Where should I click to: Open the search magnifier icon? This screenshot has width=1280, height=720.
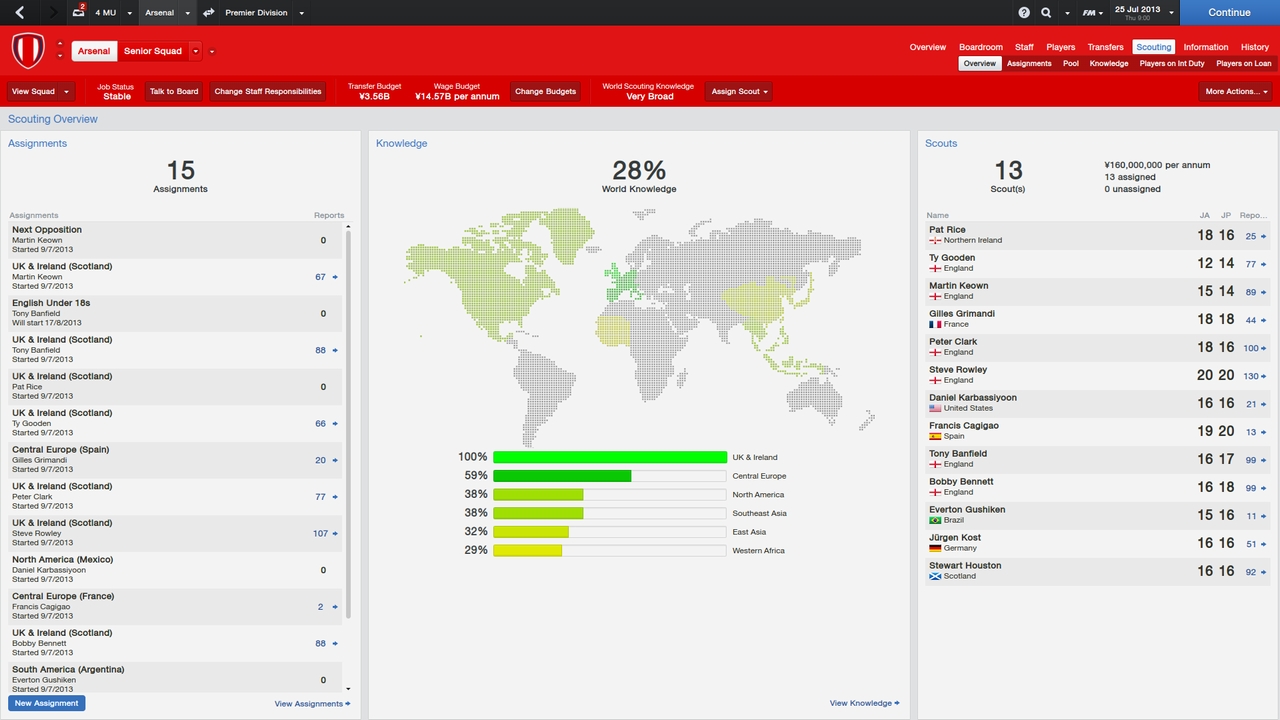pos(1046,13)
